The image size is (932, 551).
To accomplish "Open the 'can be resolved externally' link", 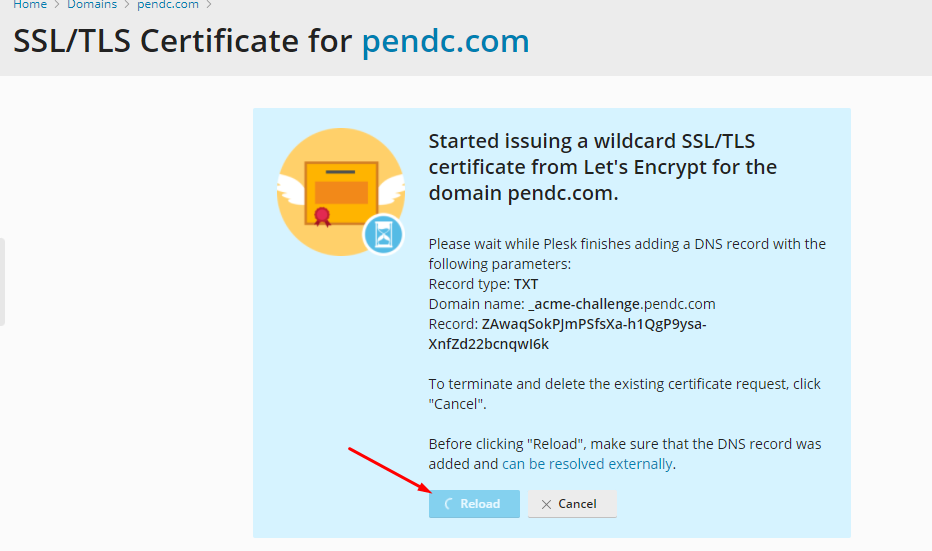I will coord(587,464).
